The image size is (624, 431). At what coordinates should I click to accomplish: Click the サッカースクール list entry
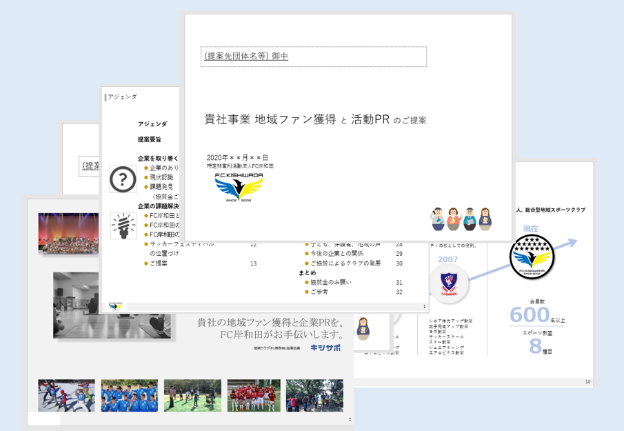[446, 337]
